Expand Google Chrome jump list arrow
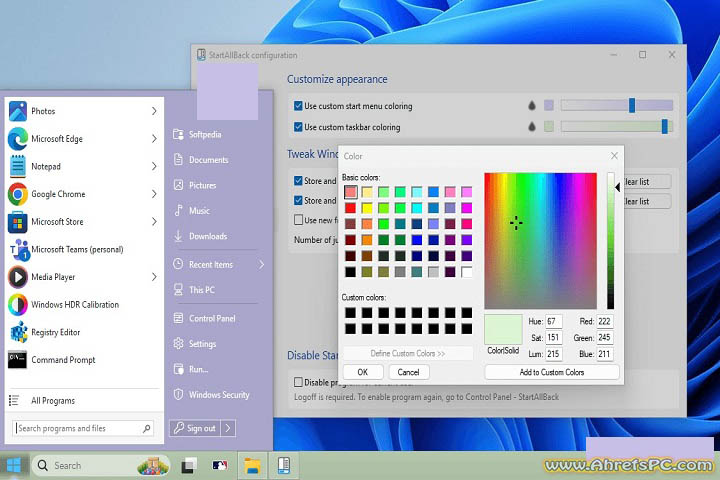The width and height of the screenshot is (720, 480). point(154,194)
